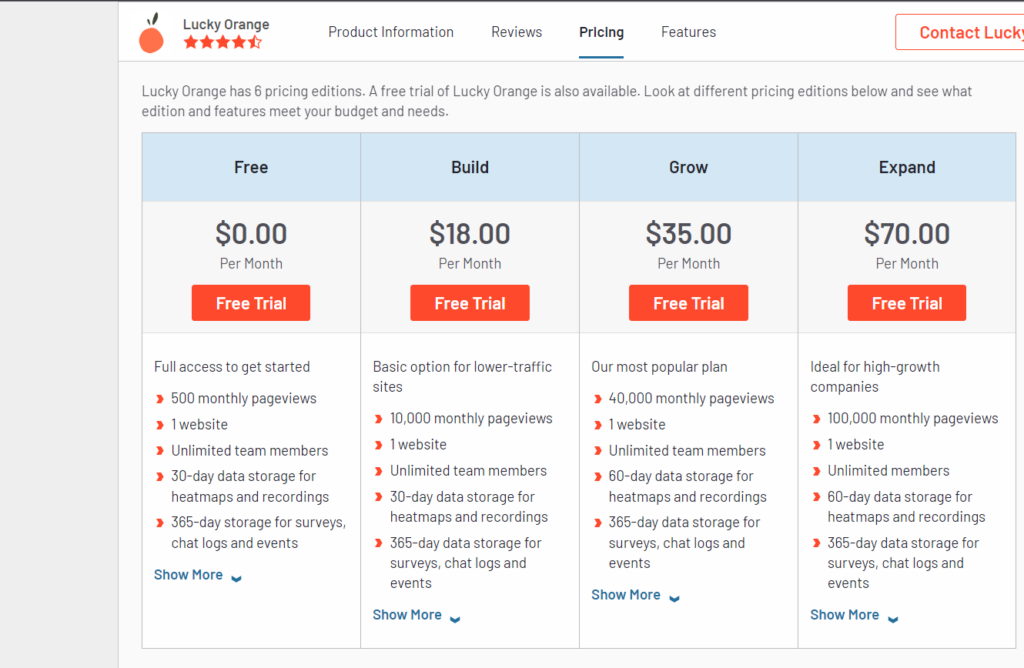Expand Show More under the Expand plan
This screenshot has height=668, width=1024.
[844, 615]
